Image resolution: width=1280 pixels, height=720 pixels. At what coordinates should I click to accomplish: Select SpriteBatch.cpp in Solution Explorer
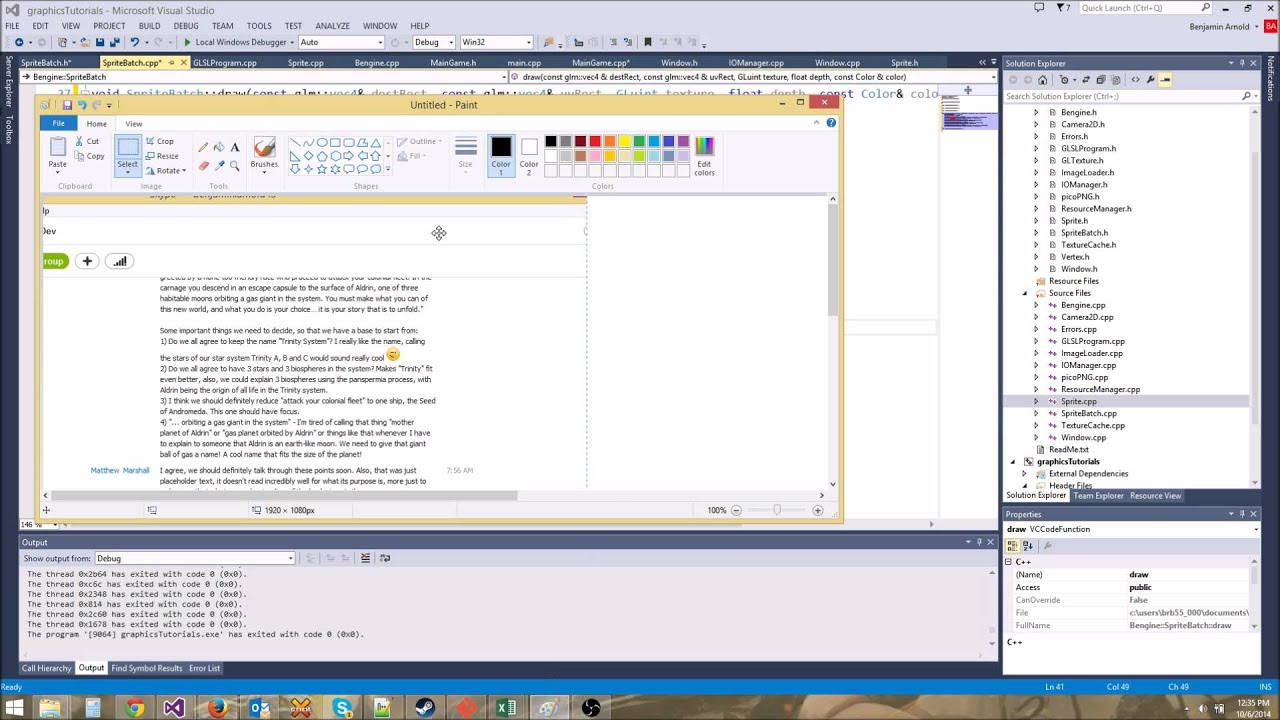coord(1088,413)
